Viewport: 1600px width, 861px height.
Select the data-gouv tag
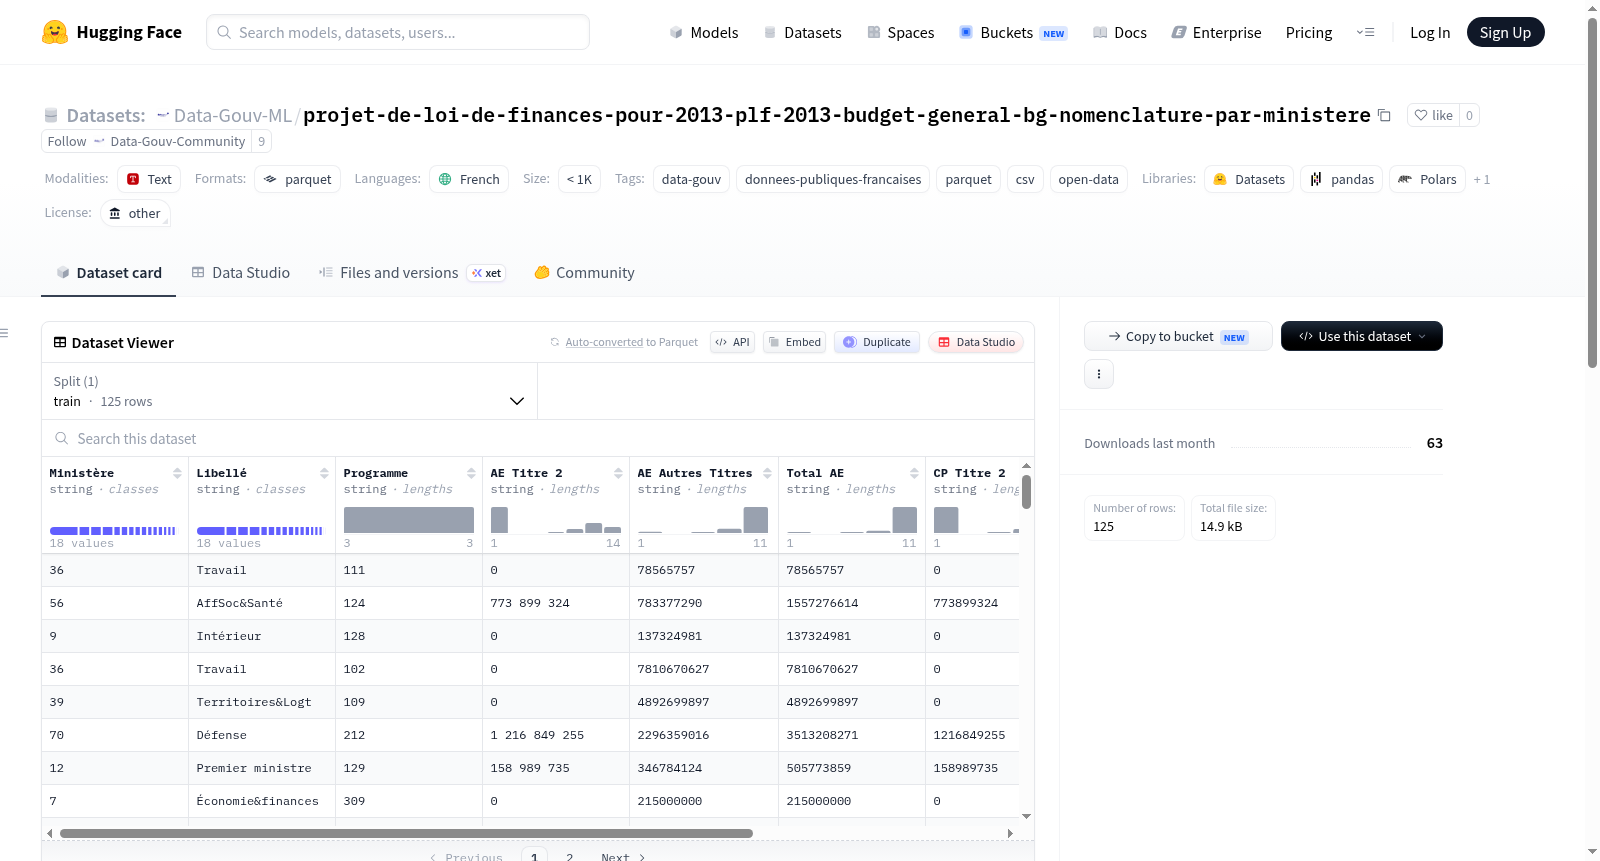[x=691, y=179]
